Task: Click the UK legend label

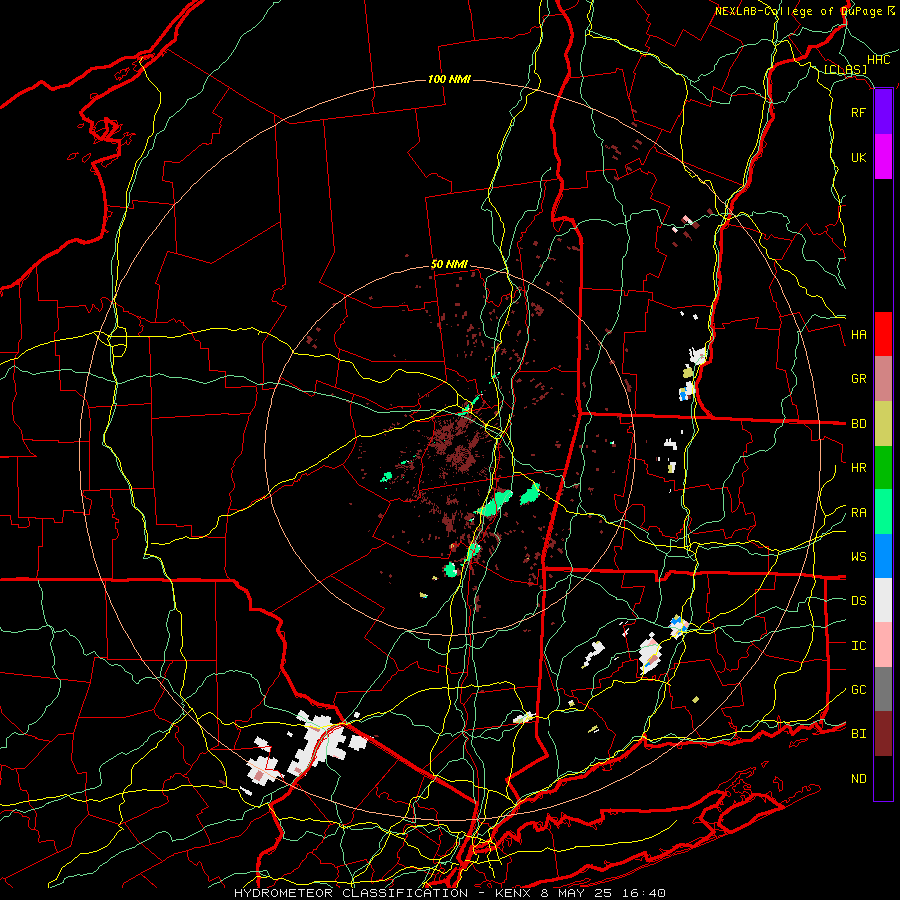Action: tap(858, 157)
